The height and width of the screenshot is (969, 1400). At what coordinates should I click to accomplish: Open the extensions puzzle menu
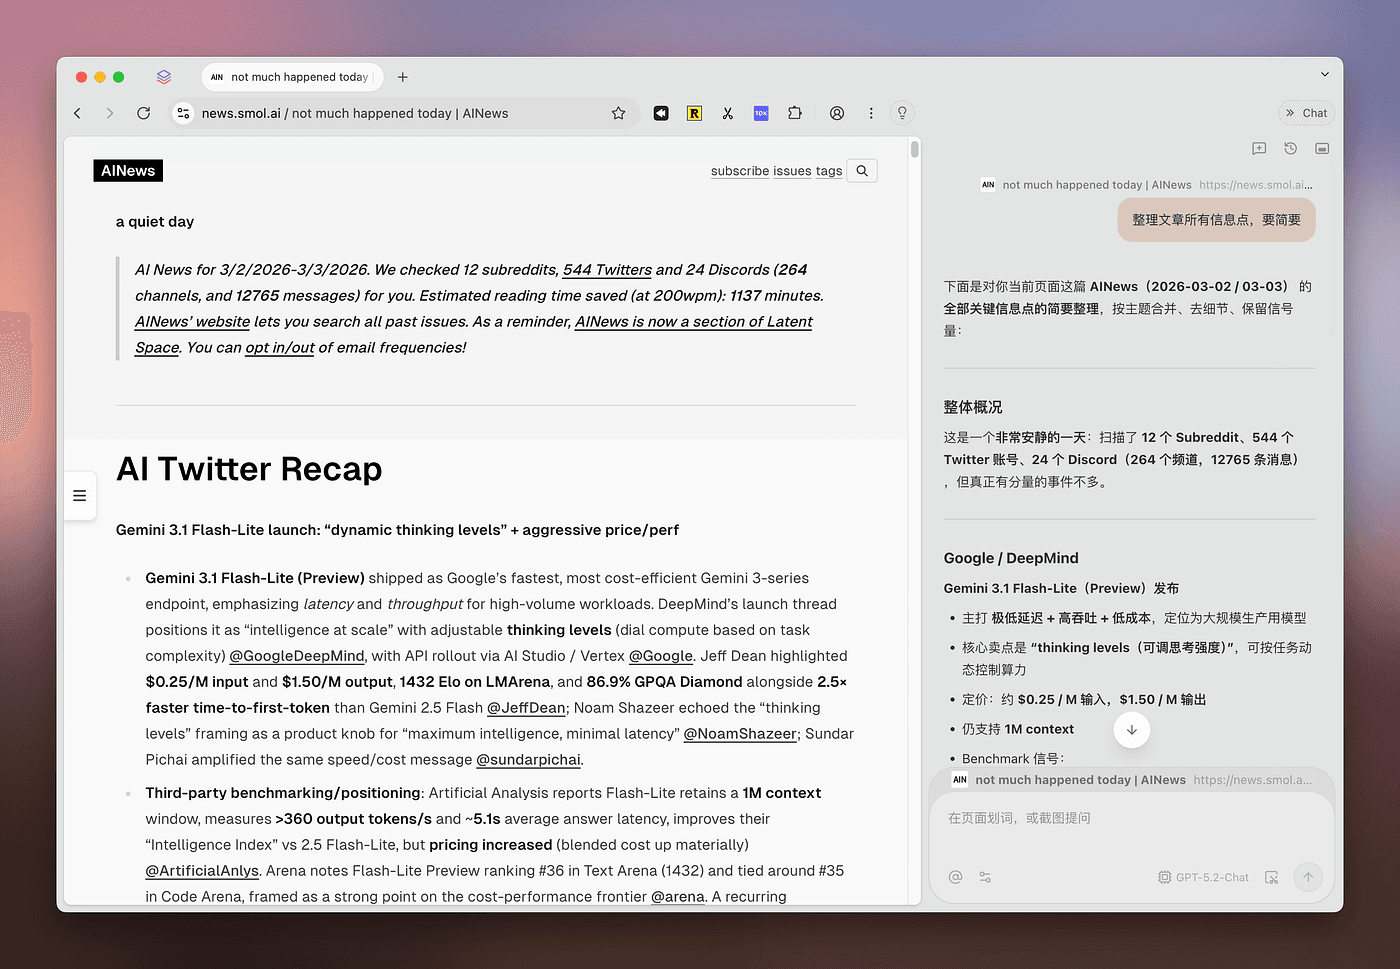pyautogui.click(x=795, y=113)
